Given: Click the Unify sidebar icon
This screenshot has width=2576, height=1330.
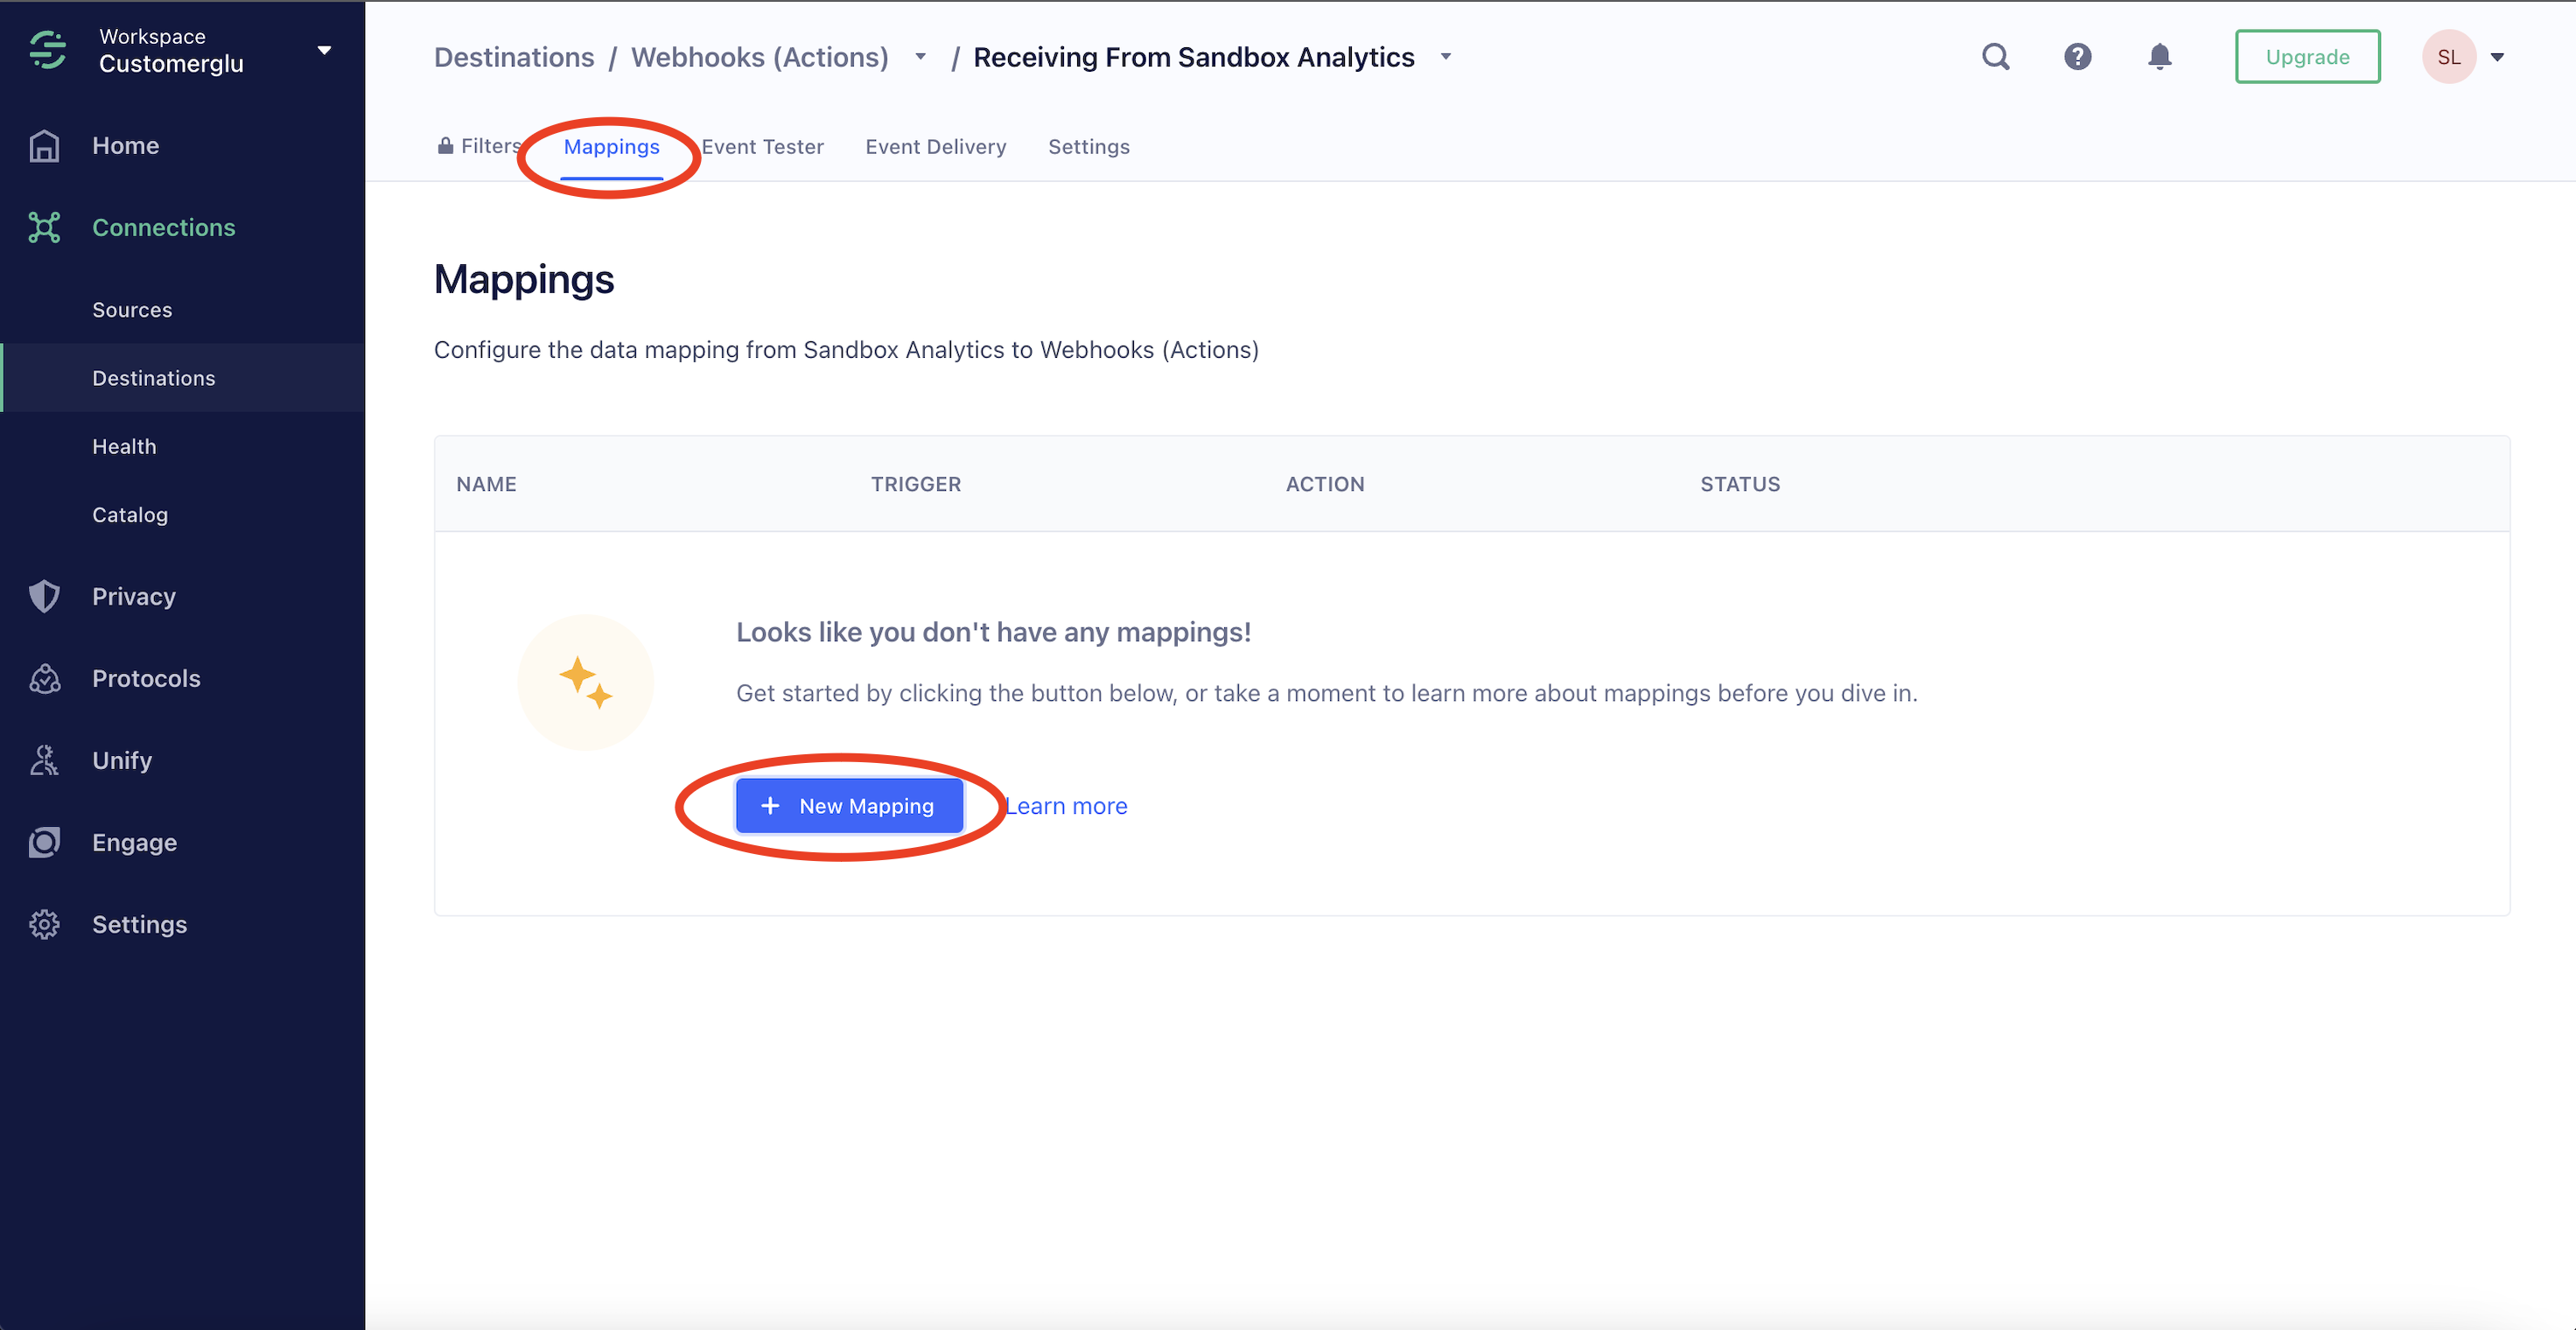Looking at the screenshot, I should point(44,760).
